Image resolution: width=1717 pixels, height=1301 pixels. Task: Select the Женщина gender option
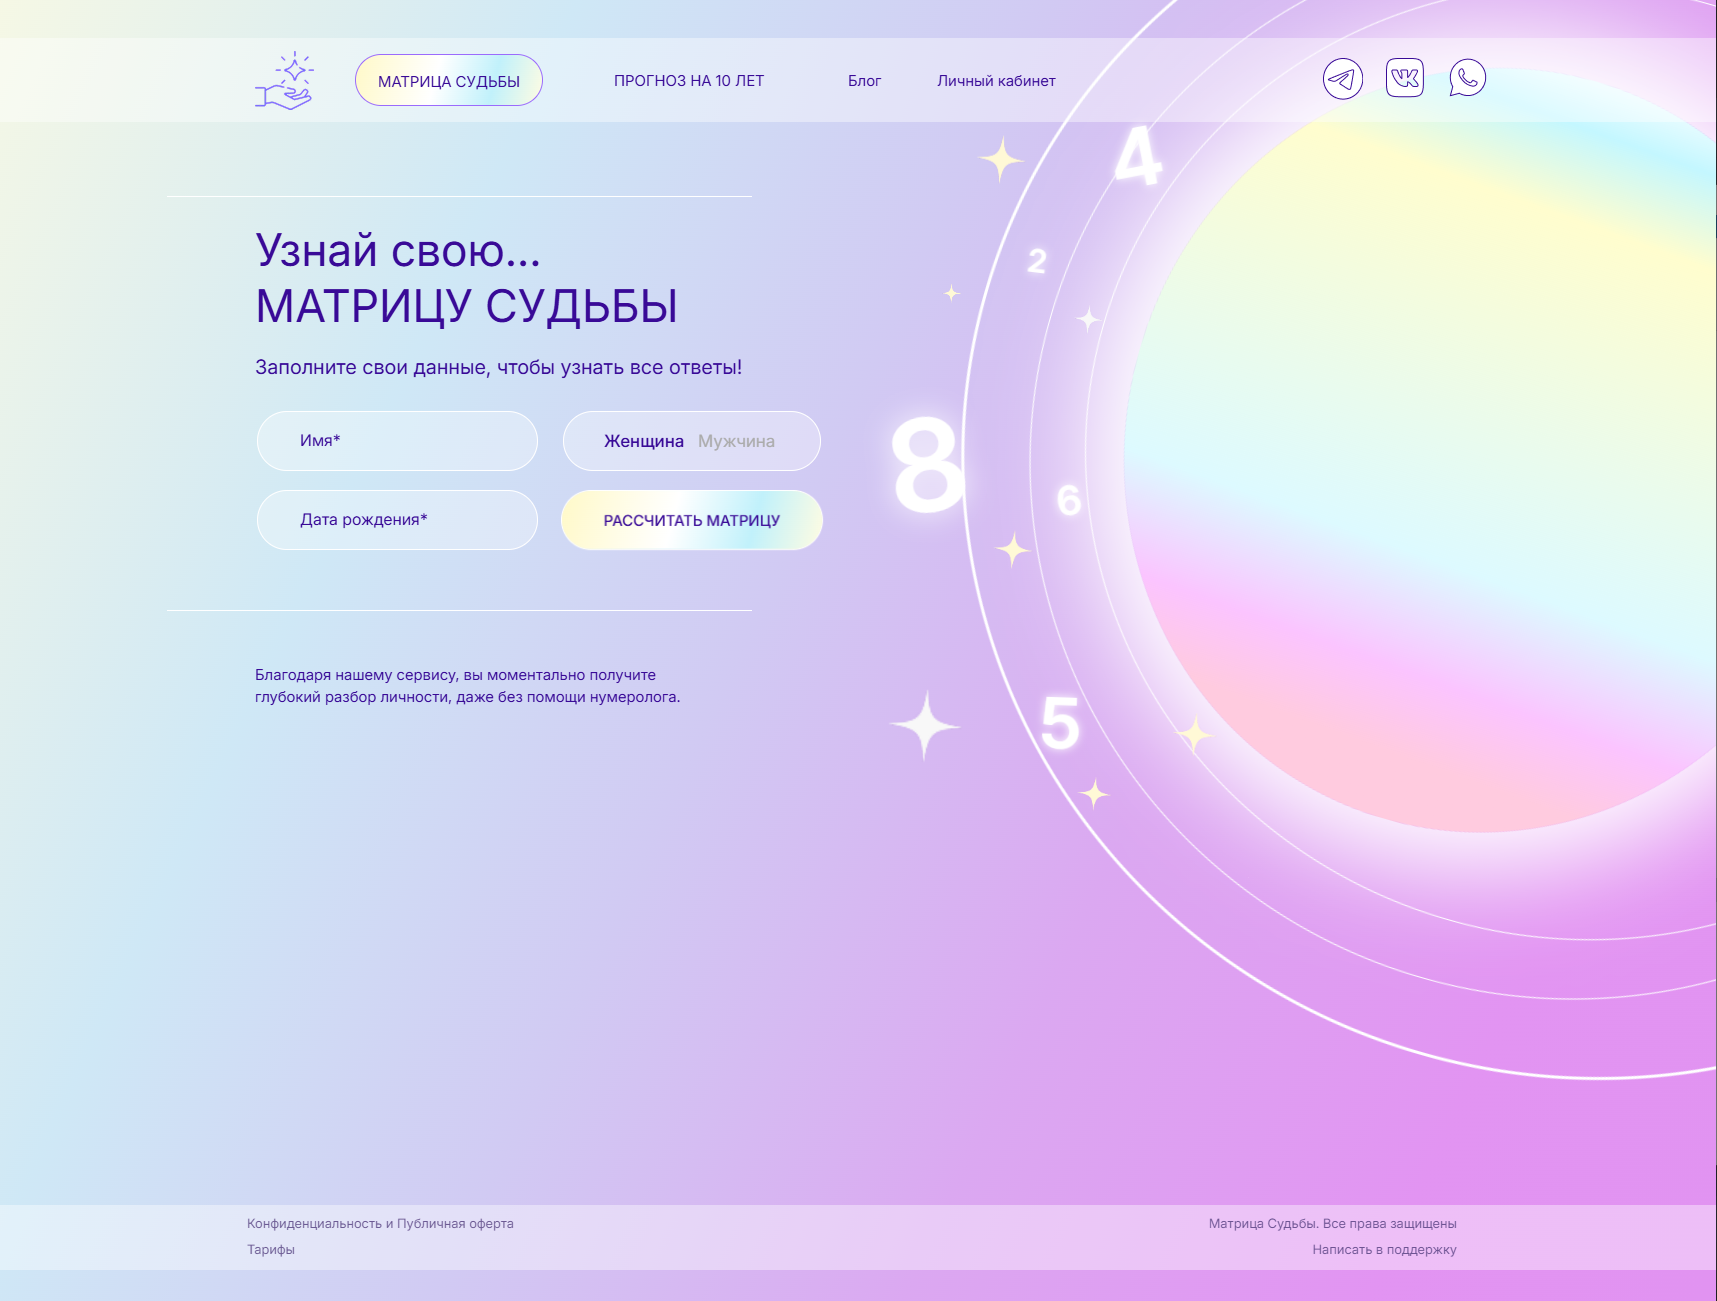[644, 441]
